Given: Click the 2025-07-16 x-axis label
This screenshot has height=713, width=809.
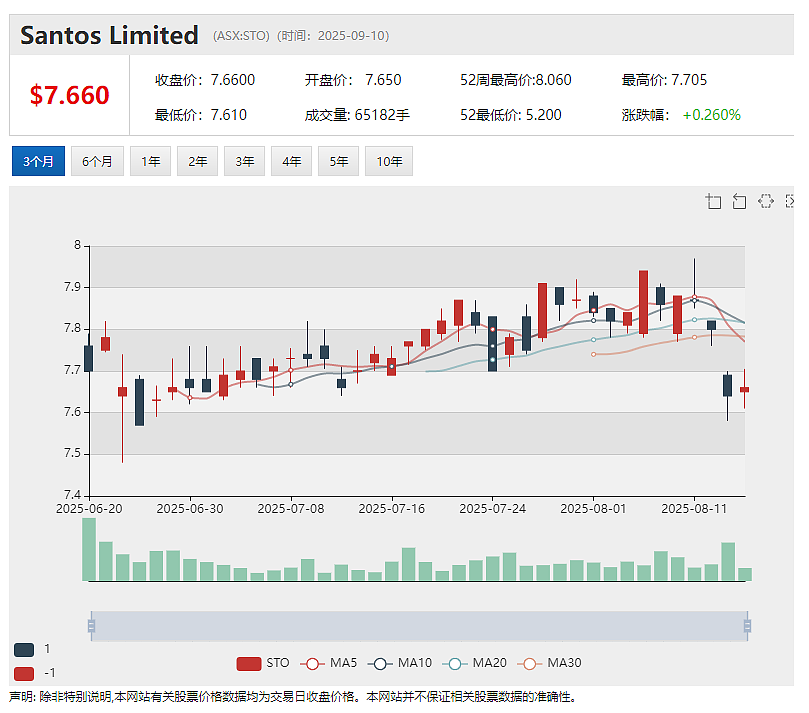Looking at the screenshot, I should click(x=392, y=509).
